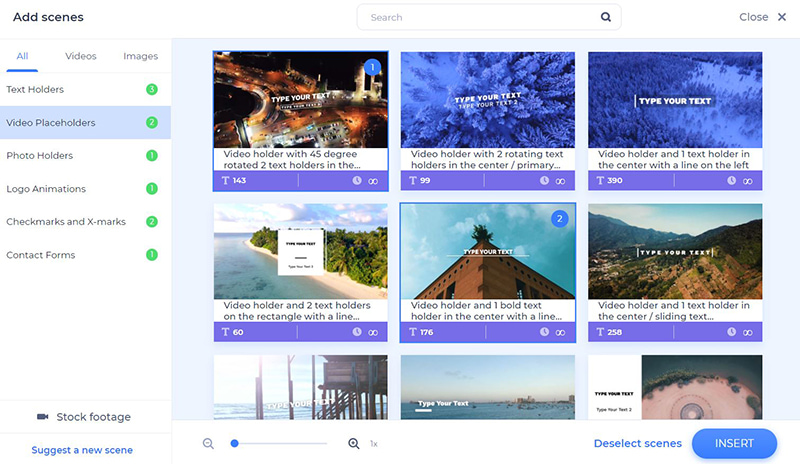800x464 pixels.
Task: Click the T 60 character count
Action: [x=232, y=332]
